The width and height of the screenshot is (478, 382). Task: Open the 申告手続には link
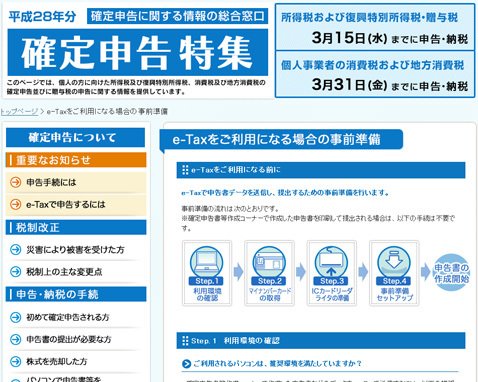tap(51, 182)
